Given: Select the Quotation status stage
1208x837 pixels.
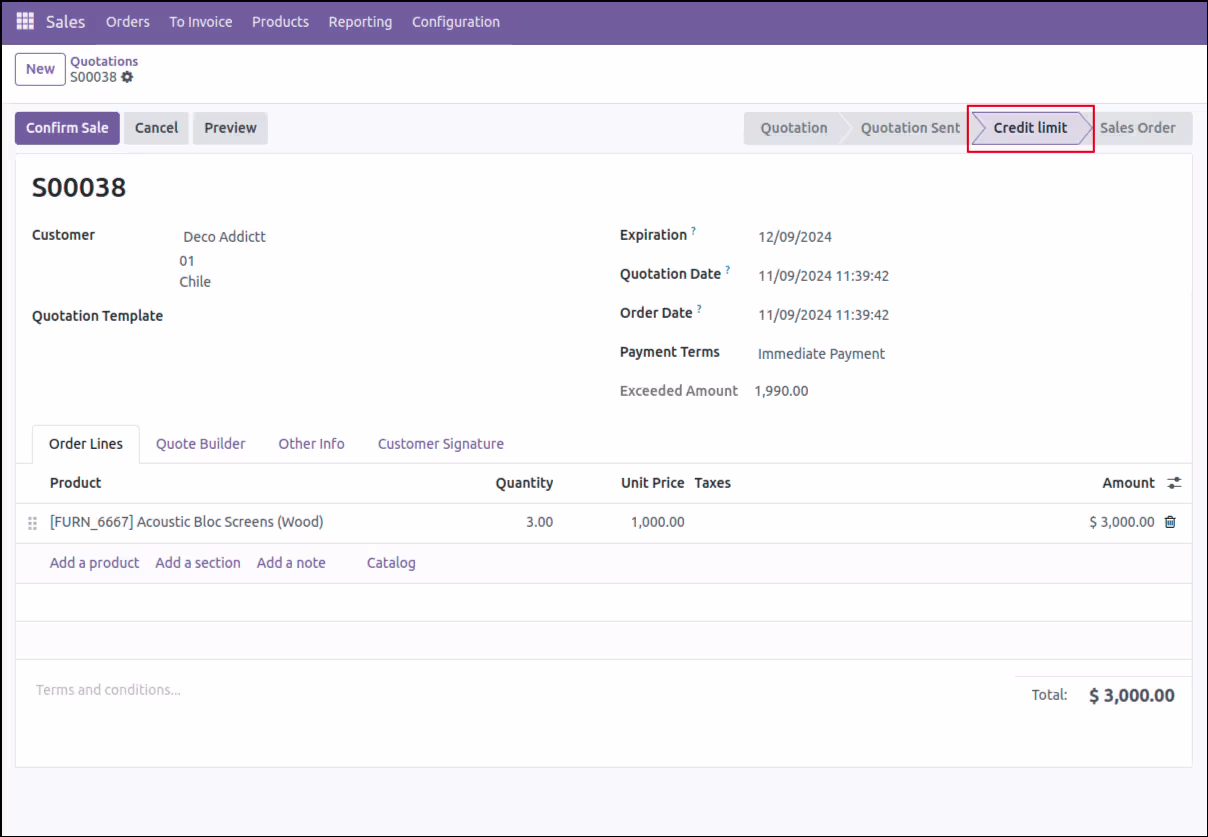Looking at the screenshot, I should pos(794,128).
